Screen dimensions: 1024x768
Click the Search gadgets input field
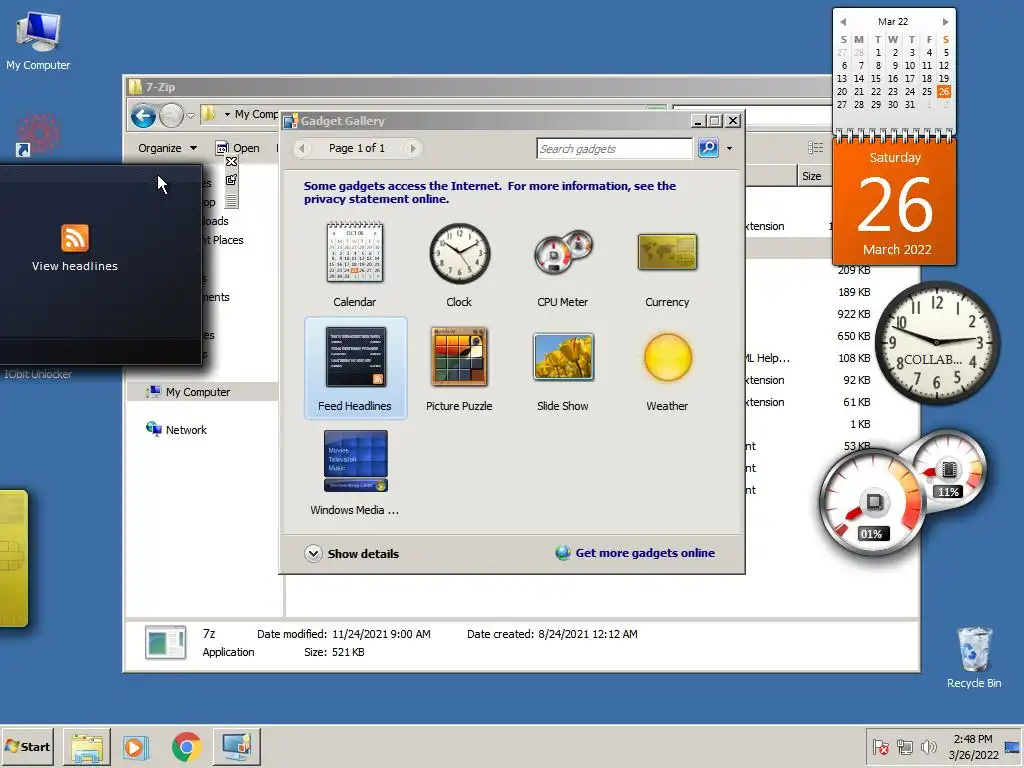(614, 149)
